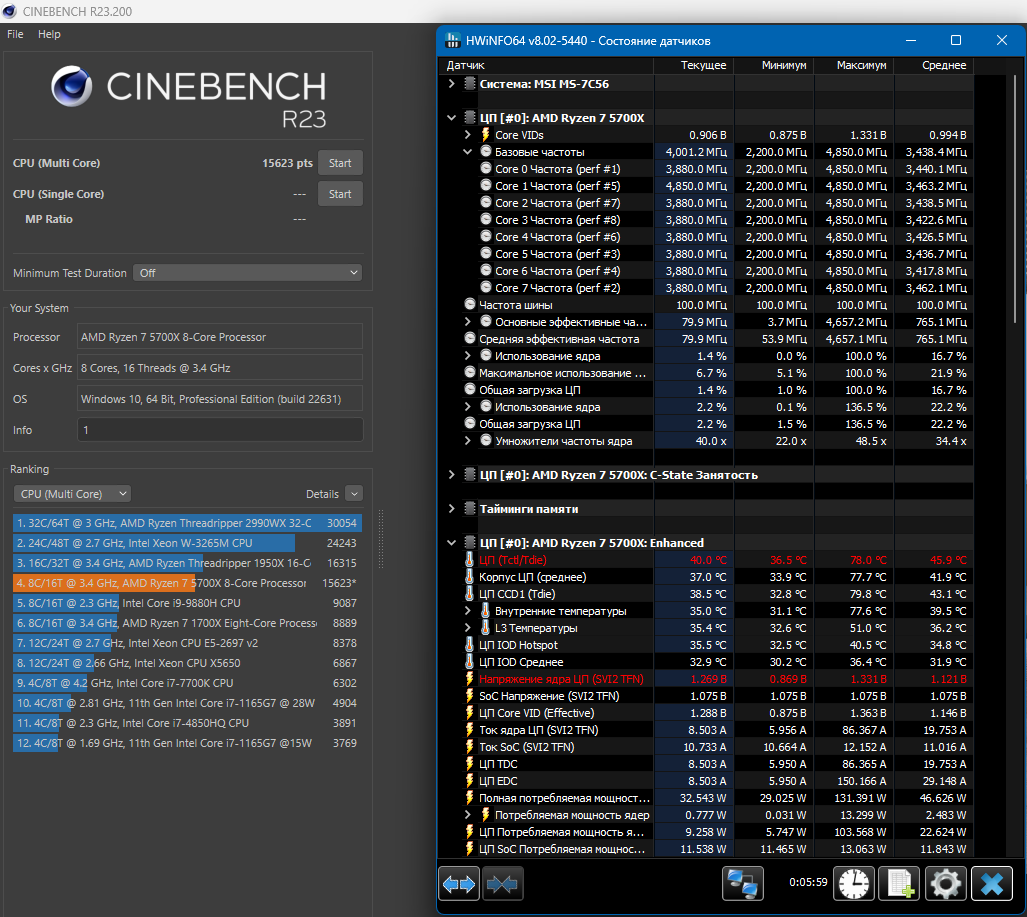
Task: Click chip icon beside Тайминги памяти
Action: [x=470, y=509]
